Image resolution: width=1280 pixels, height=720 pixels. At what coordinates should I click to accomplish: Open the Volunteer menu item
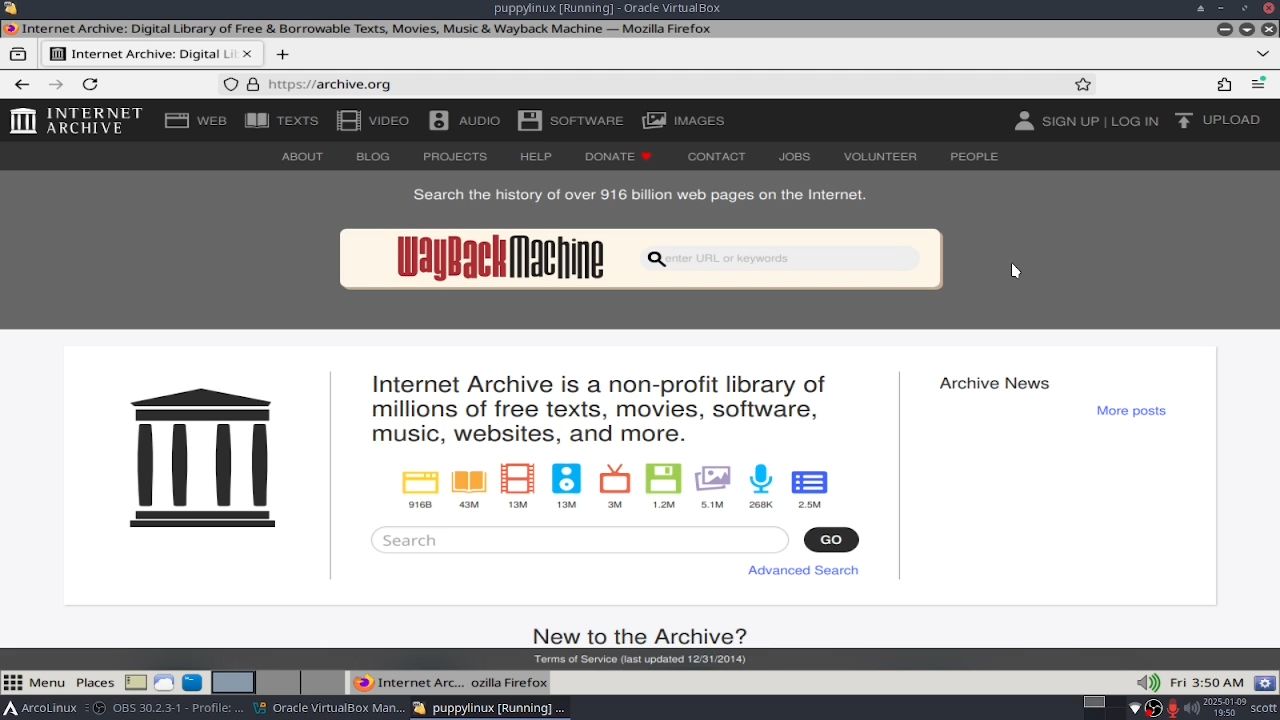(x=879, y=157)
